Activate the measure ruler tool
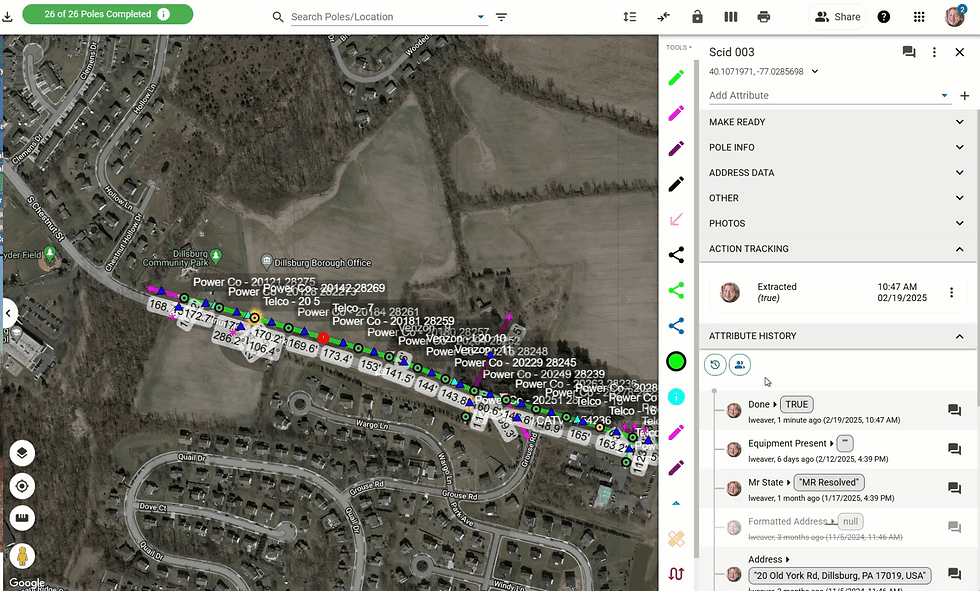This screenshot has width=980, height=591. click(22, 518)
